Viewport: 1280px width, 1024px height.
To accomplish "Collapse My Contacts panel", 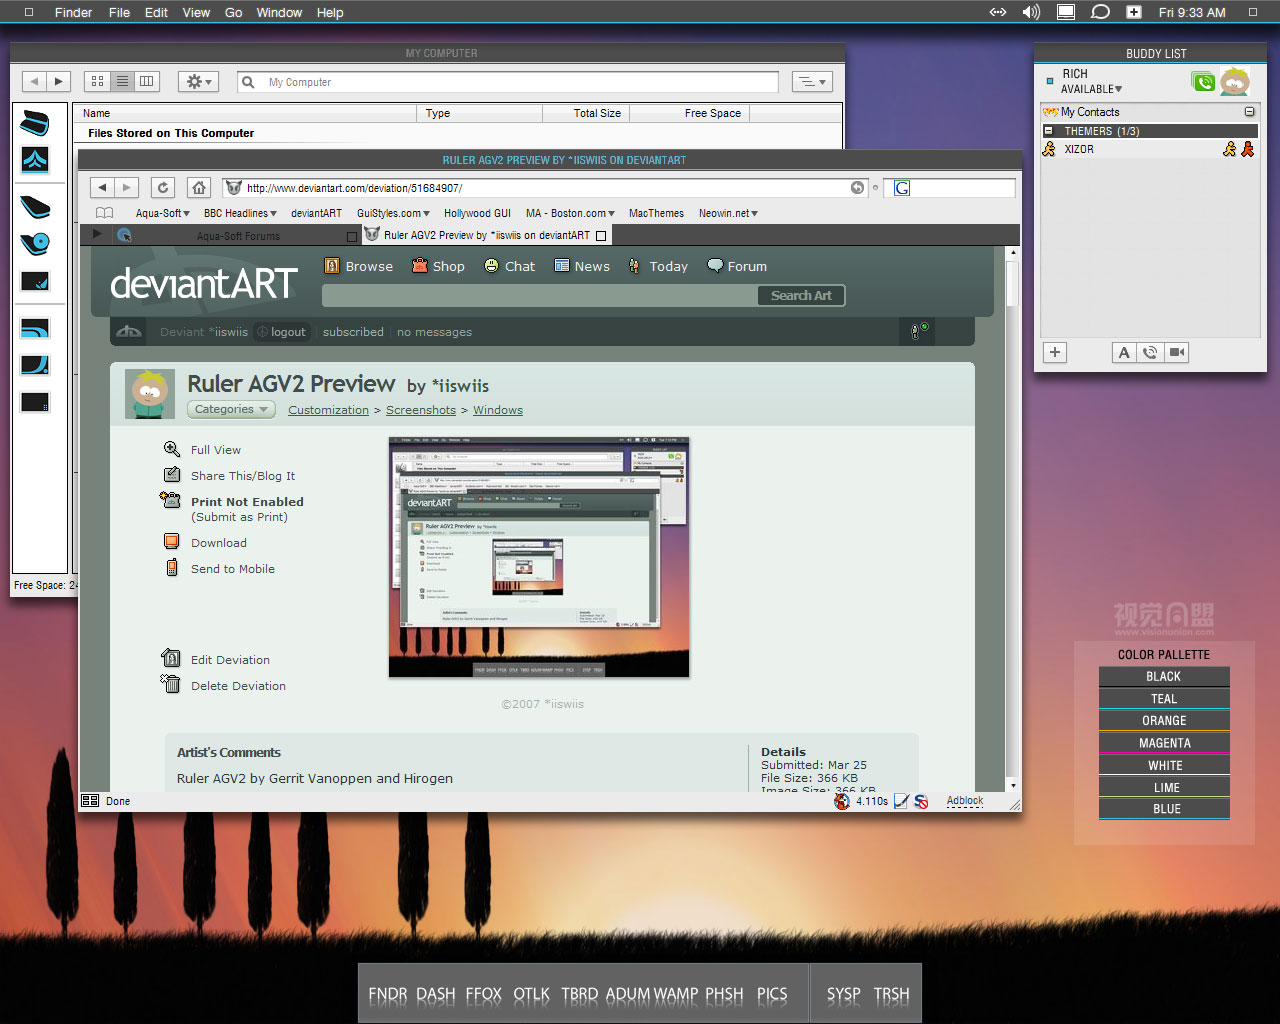I will 1249,112.
